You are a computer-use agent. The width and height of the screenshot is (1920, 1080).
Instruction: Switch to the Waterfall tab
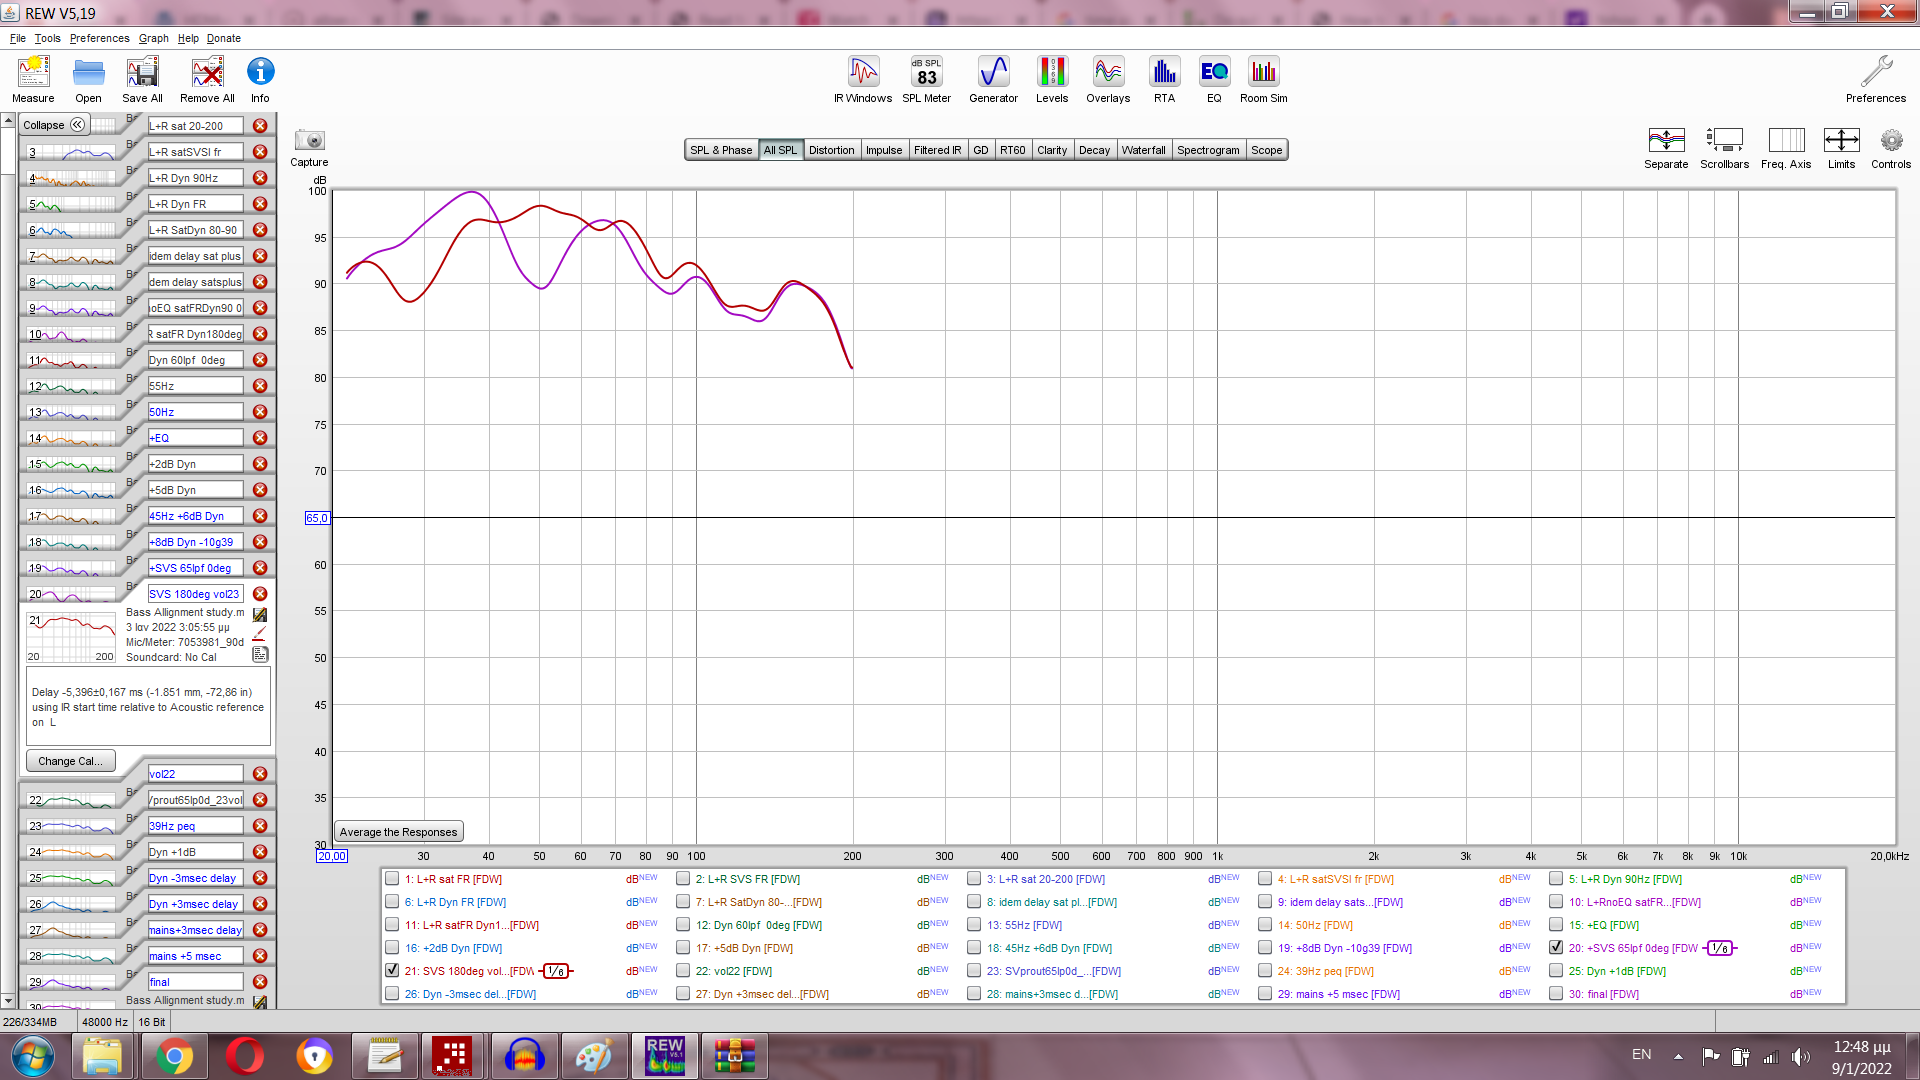[x=1143, y=150]
